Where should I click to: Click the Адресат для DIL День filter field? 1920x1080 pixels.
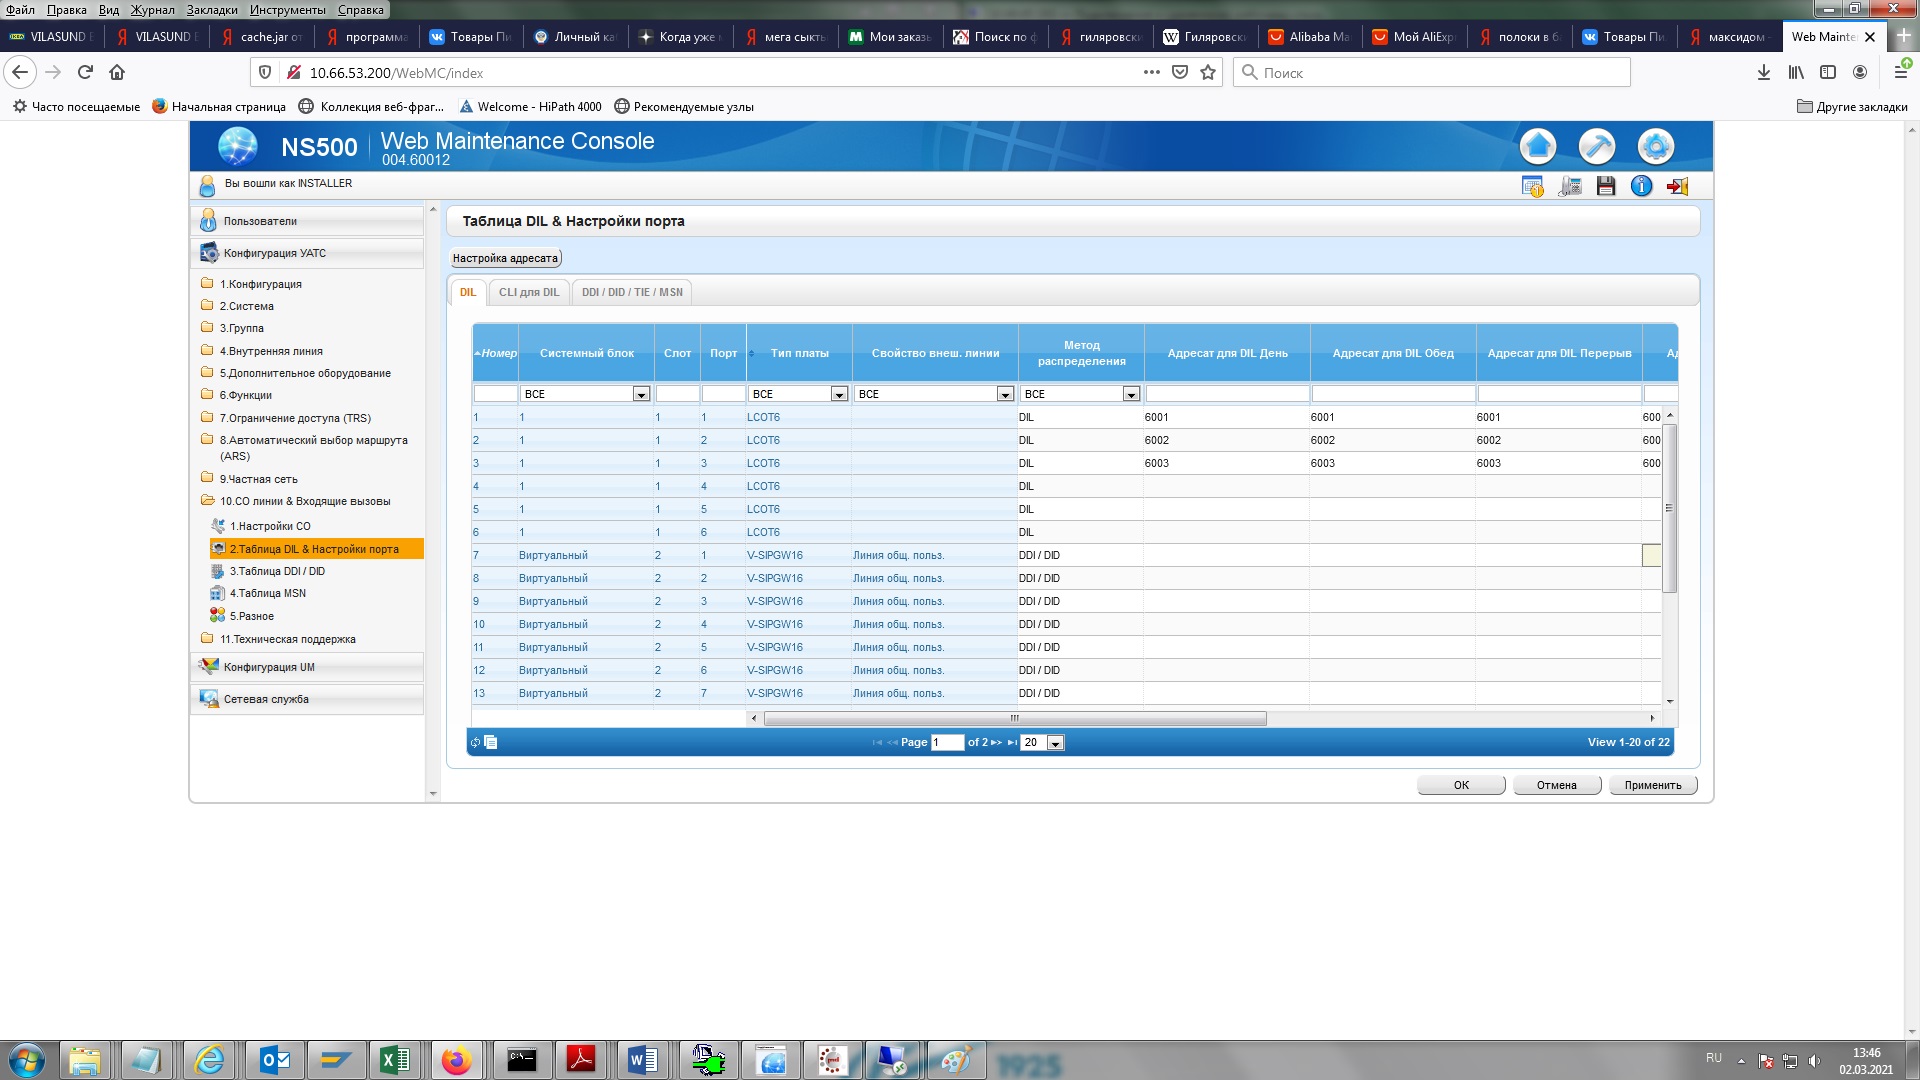tap(1227, 394)
